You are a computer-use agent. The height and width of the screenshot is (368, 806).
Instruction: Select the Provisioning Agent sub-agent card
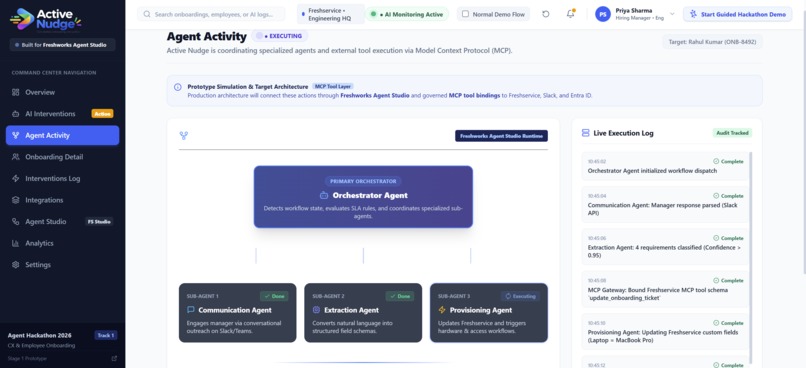pyautogui.click(x=489, y=312)
